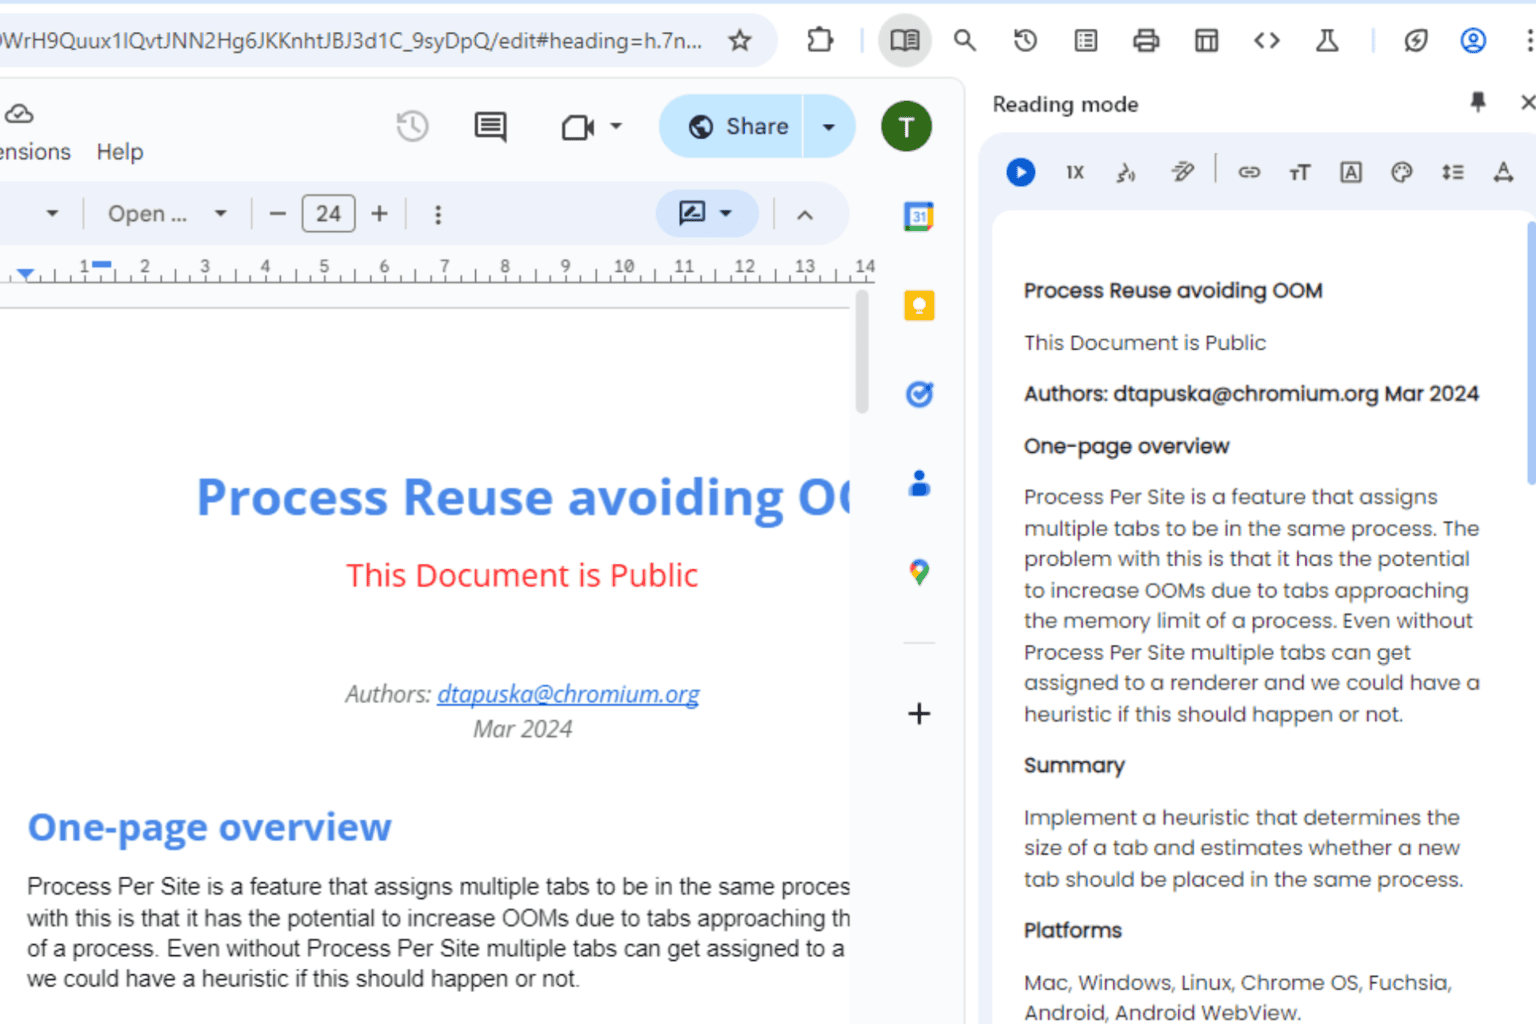Screen dimensions: 1536x1024
Task: Open the three-dot more toolbar options
Action: click(x=438, y=214)
